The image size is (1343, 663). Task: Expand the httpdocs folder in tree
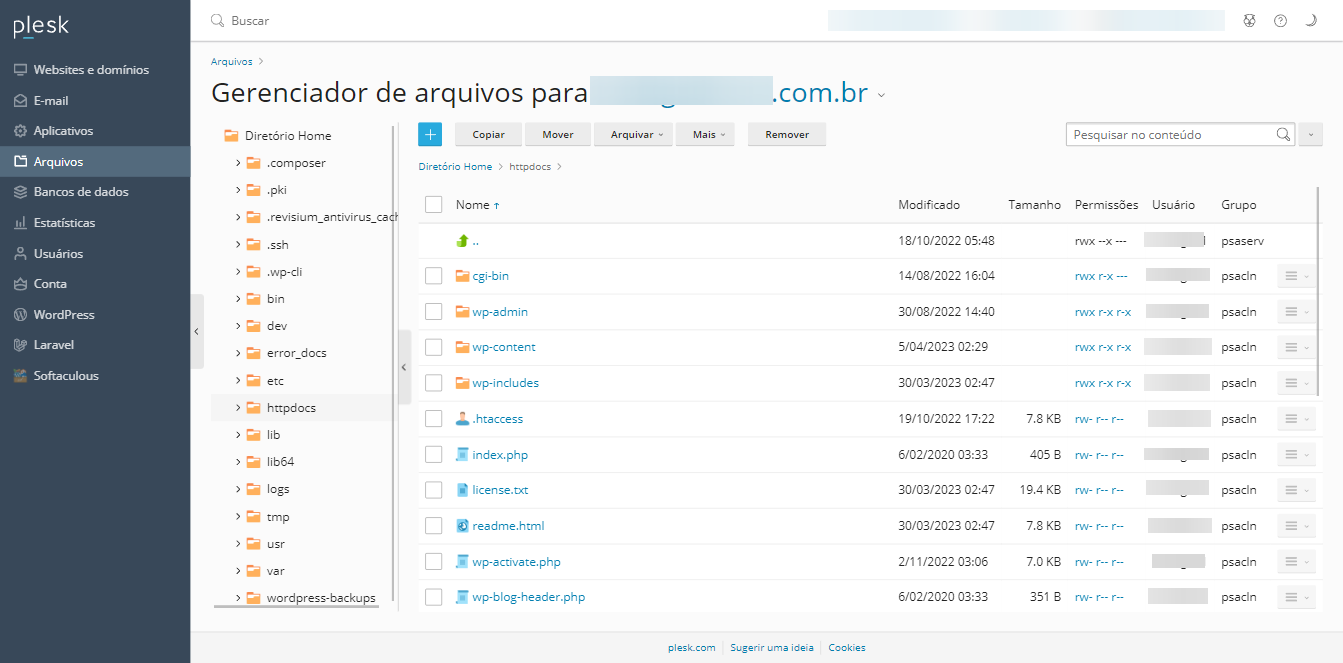click(x=238, y=408)
